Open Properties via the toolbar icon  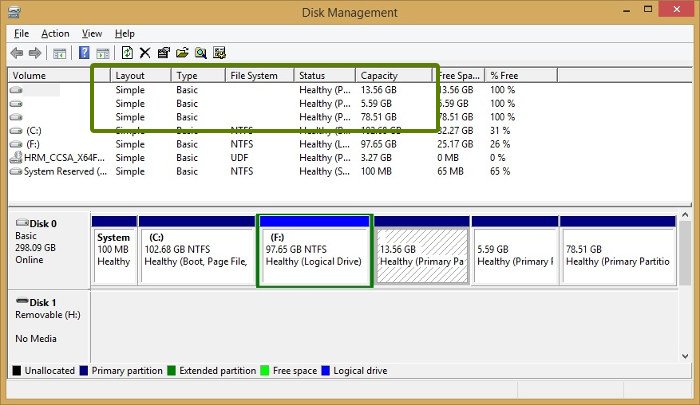(x=163, y=53)
